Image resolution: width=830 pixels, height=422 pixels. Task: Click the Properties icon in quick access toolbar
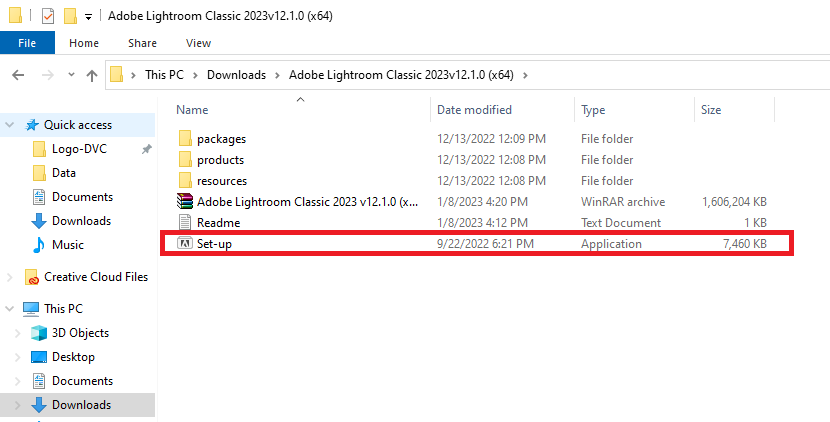click(x=48, y=16)
